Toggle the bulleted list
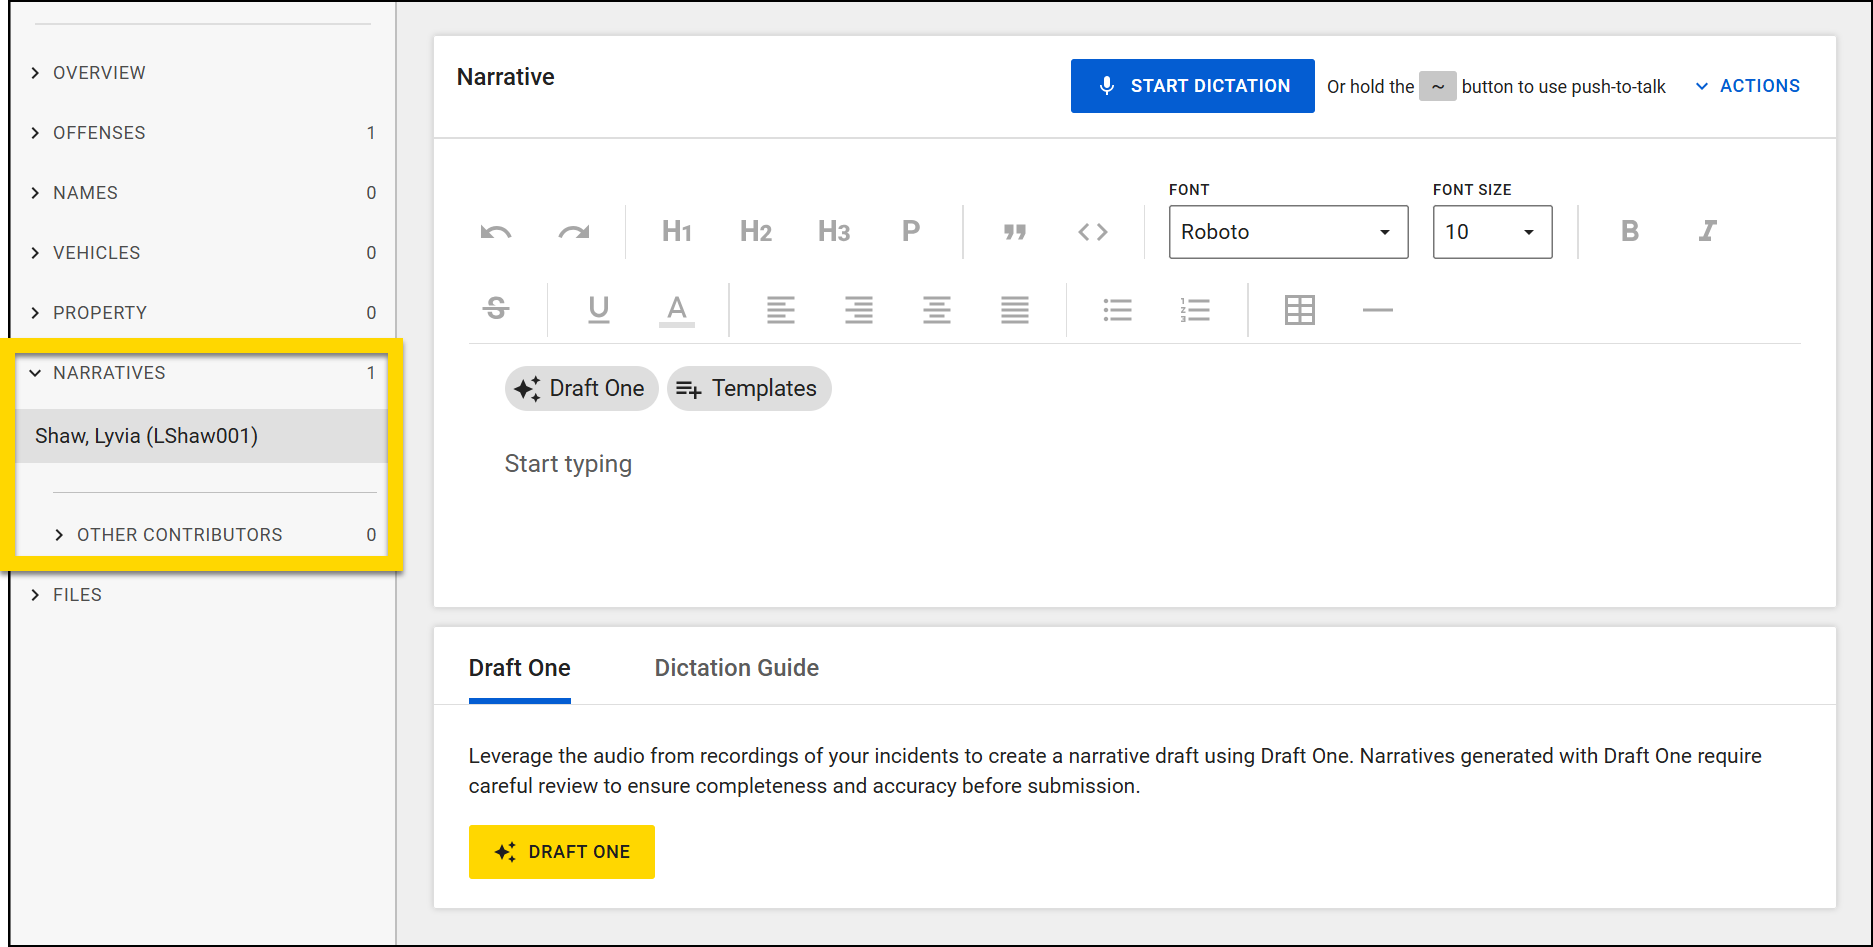The width and height of the screenshot is (1873, 947). 1117,309
